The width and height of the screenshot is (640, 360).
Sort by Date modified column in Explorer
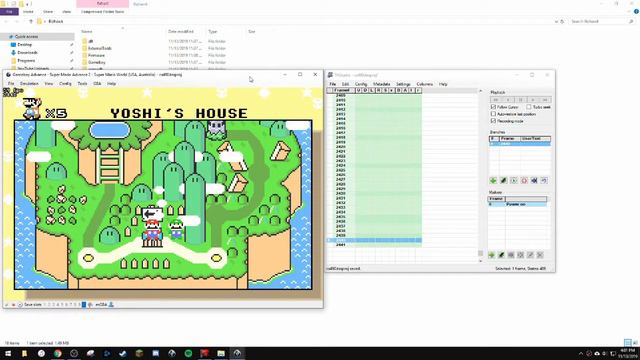tap(181, 31)
